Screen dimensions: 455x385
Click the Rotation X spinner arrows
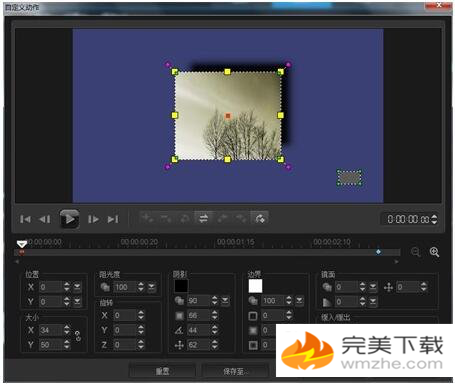(x=141, y=315)
